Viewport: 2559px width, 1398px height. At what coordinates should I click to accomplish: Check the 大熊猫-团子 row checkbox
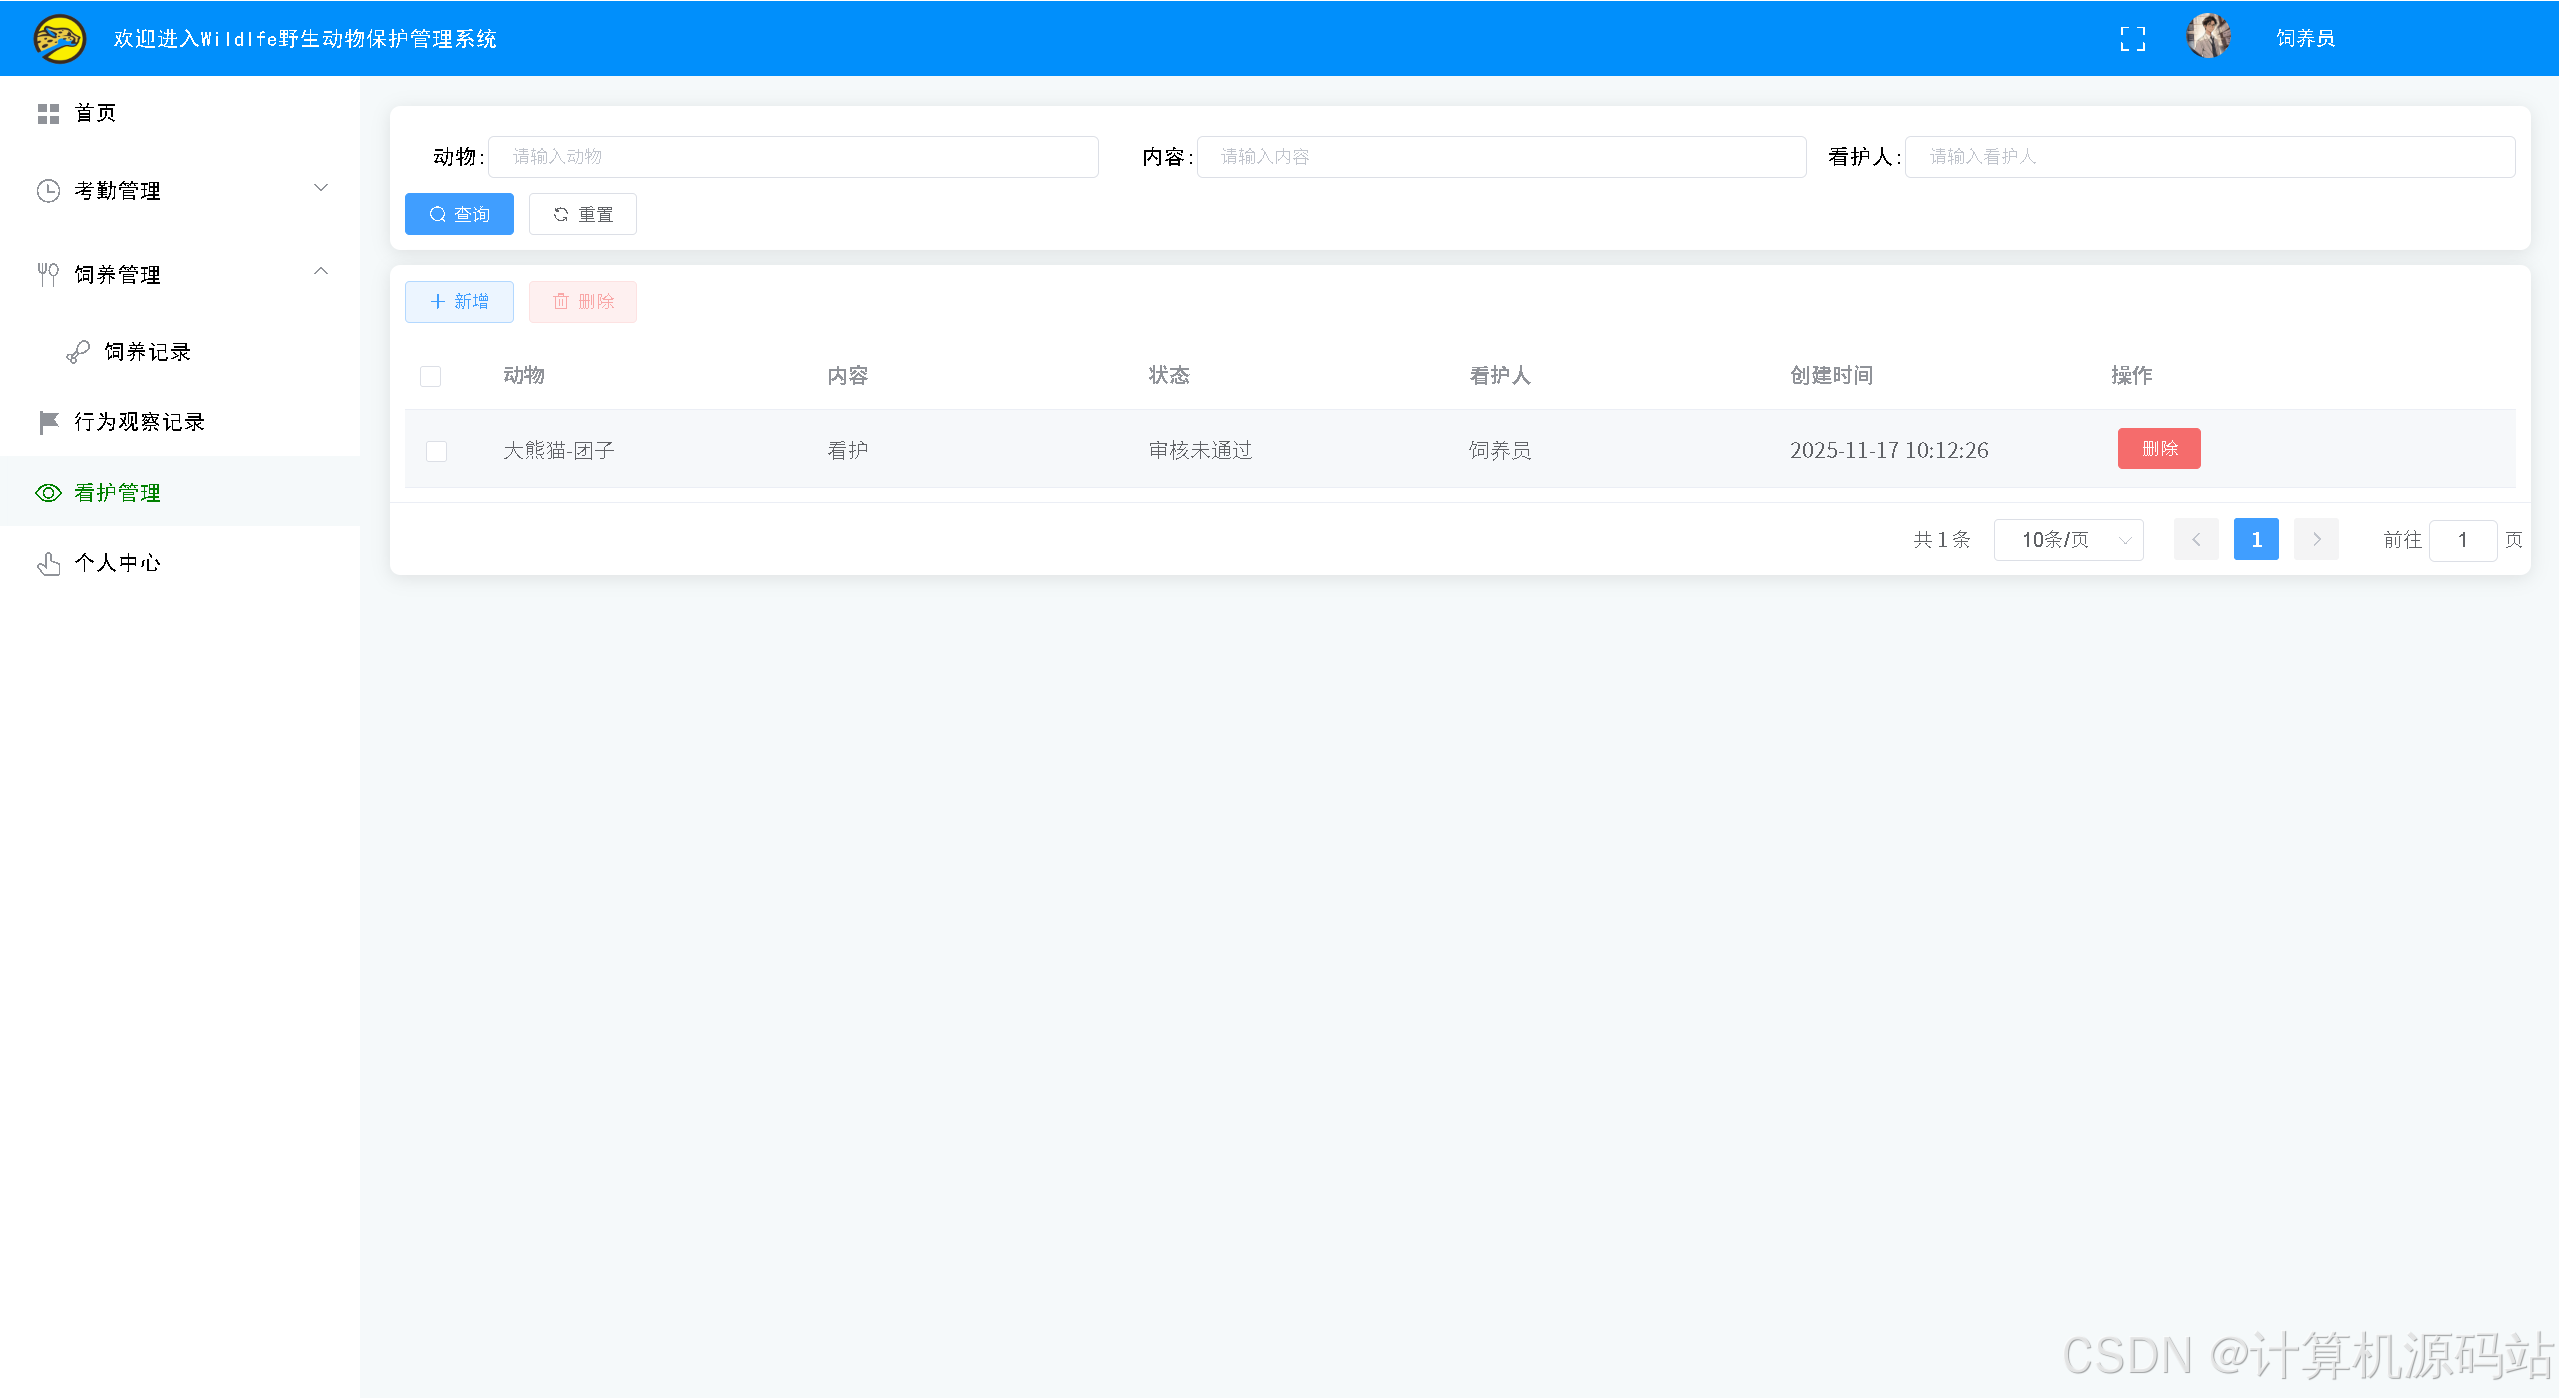tap(437, 451)
